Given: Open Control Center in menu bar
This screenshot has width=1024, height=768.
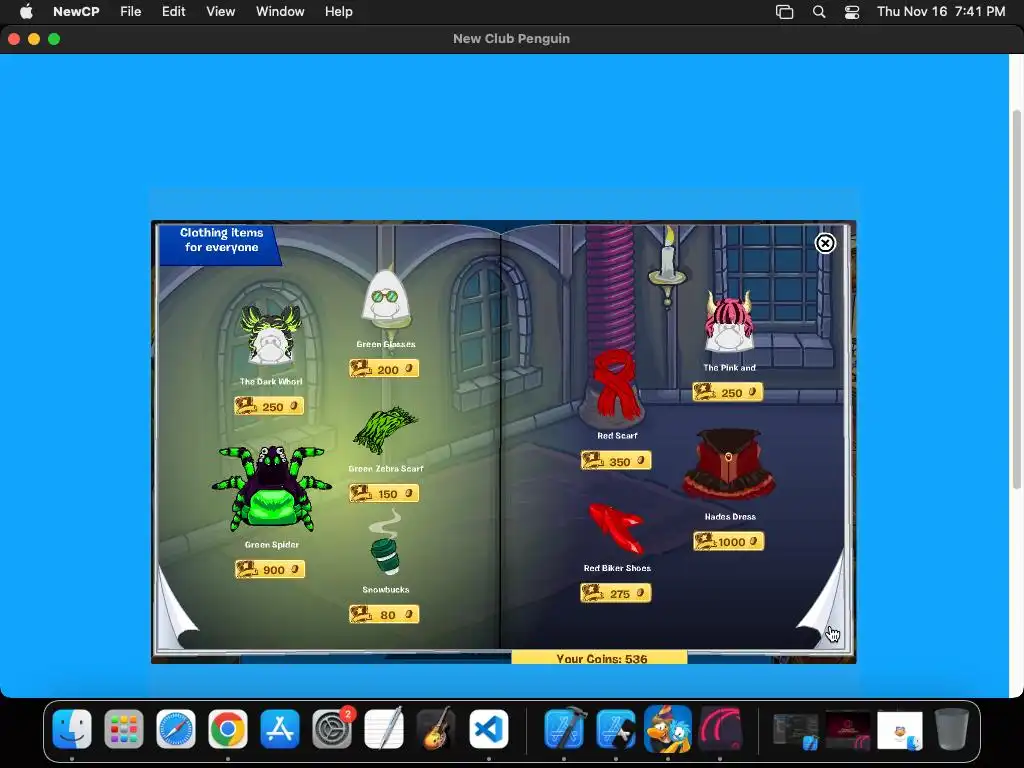Looking at the screenshot, I should tap(852, 12).
